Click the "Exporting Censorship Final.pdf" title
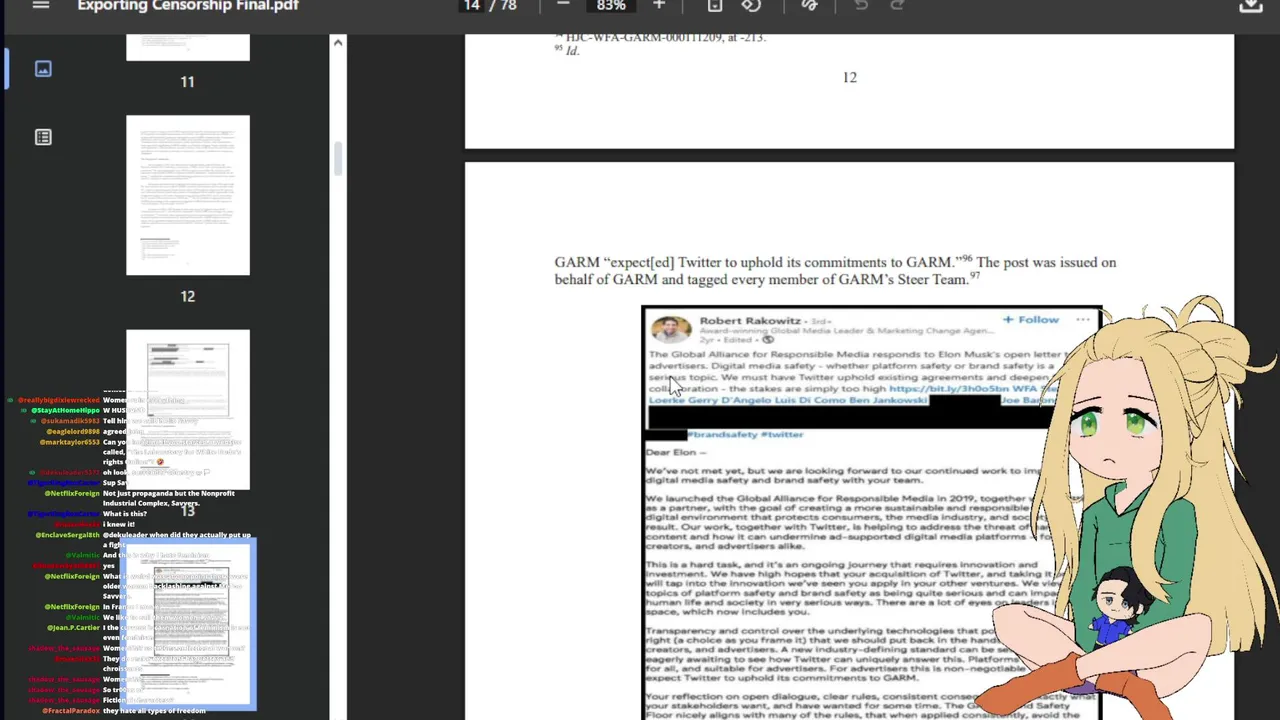The height and width of the screenshot is (720, 1280). pos(188,5)
